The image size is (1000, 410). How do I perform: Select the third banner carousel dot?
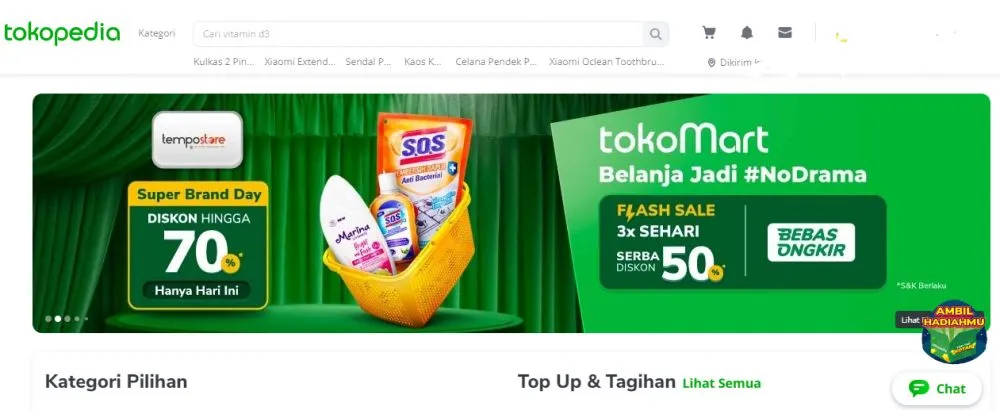67,319
